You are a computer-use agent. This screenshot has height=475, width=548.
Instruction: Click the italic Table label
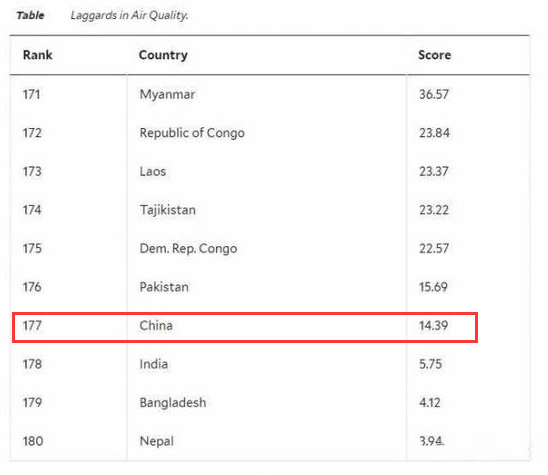click(30, 15)
